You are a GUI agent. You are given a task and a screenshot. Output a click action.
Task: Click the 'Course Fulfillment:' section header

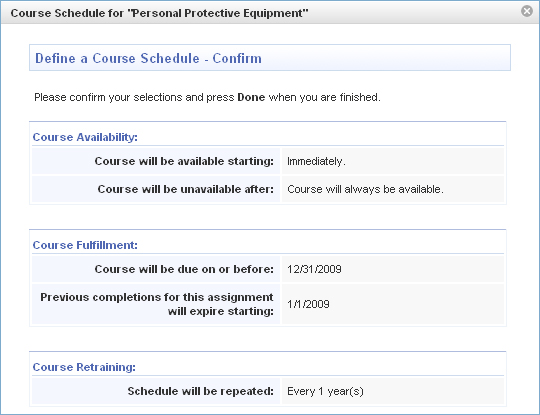(85, 245)
